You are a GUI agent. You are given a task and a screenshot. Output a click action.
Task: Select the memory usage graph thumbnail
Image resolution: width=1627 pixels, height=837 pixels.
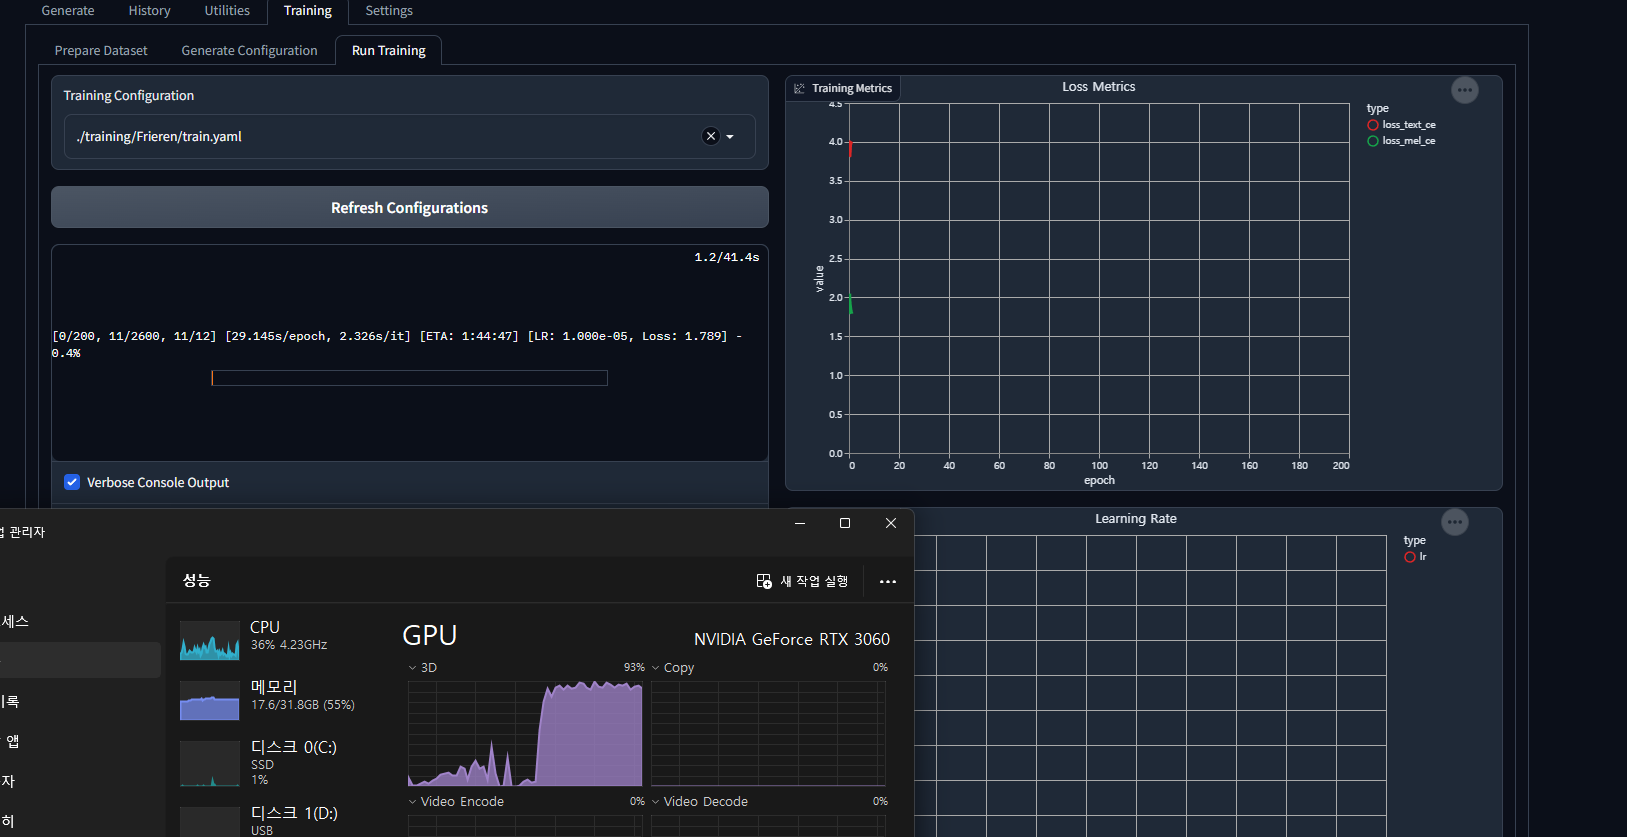tap(210, 700)
